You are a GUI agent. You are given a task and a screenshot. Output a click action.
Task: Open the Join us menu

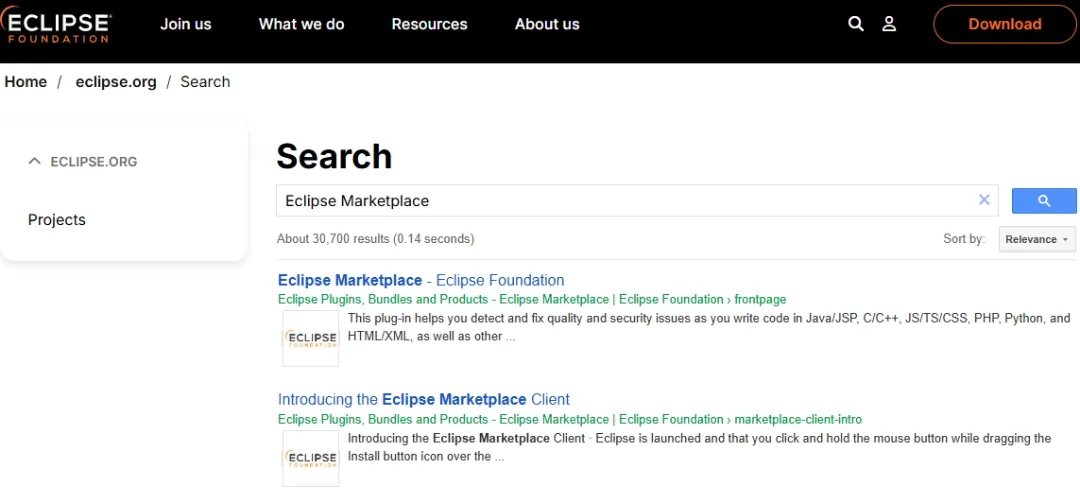186,24
